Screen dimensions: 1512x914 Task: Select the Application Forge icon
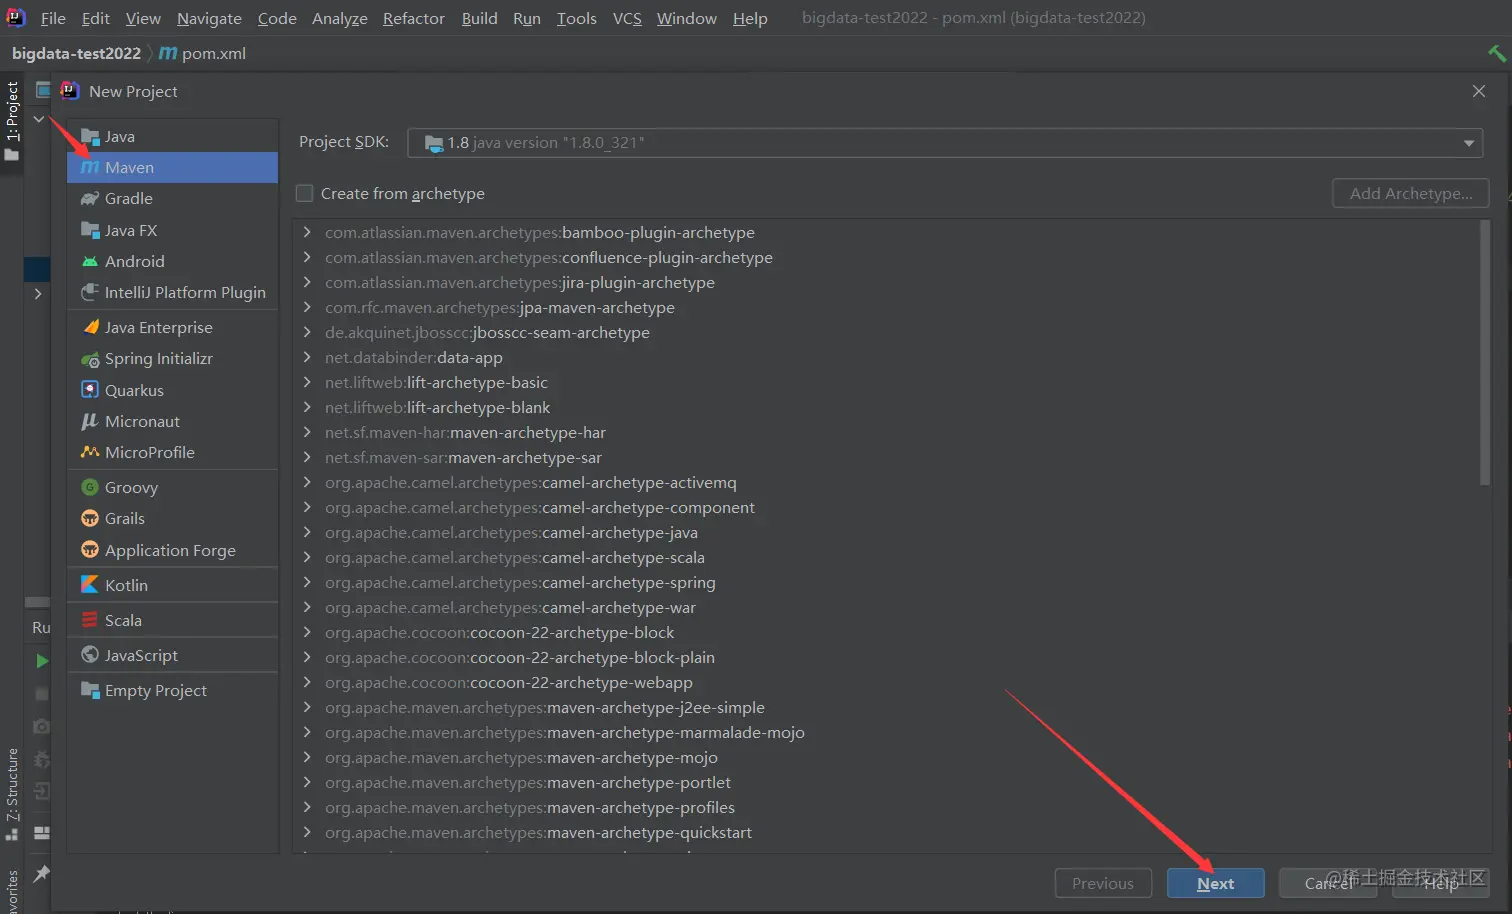(x=90, y=550)
